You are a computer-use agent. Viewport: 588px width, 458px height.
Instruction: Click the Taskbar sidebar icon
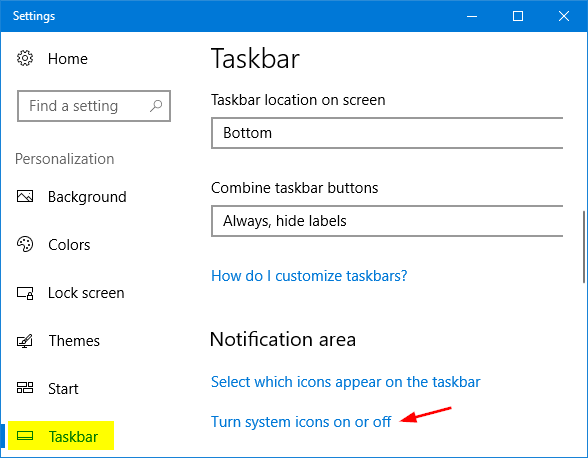25,436
